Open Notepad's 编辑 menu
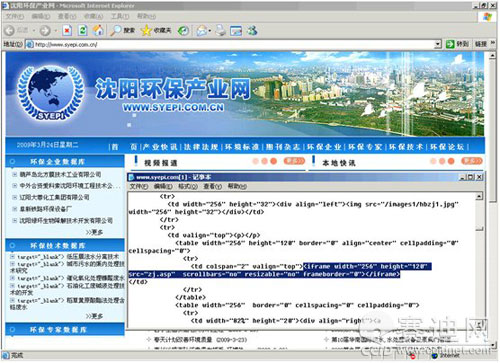Screen dimensions: 500x363 click(163, 186)
